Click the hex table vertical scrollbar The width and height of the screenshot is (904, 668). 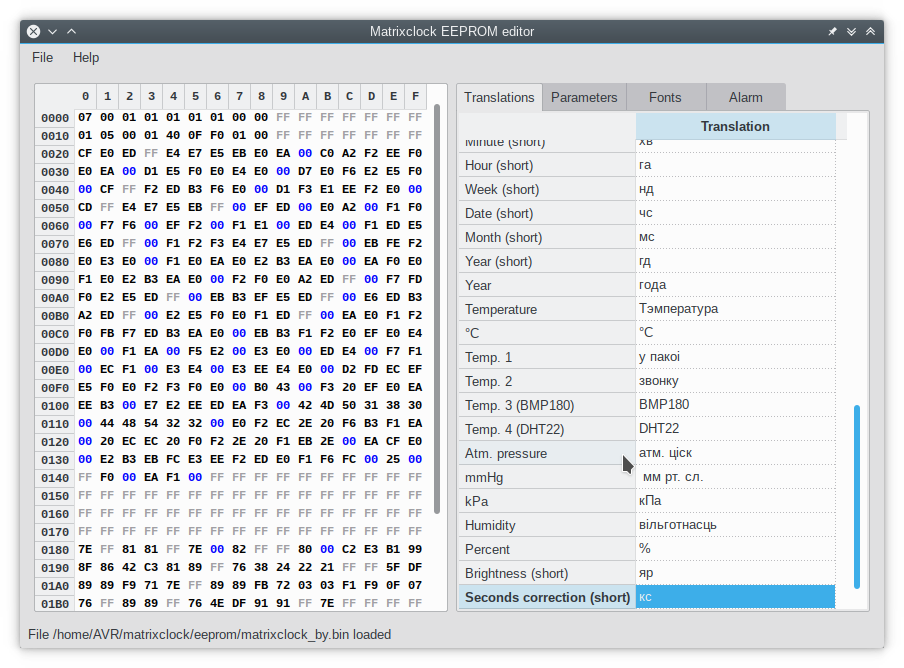[x=437, y=300]
